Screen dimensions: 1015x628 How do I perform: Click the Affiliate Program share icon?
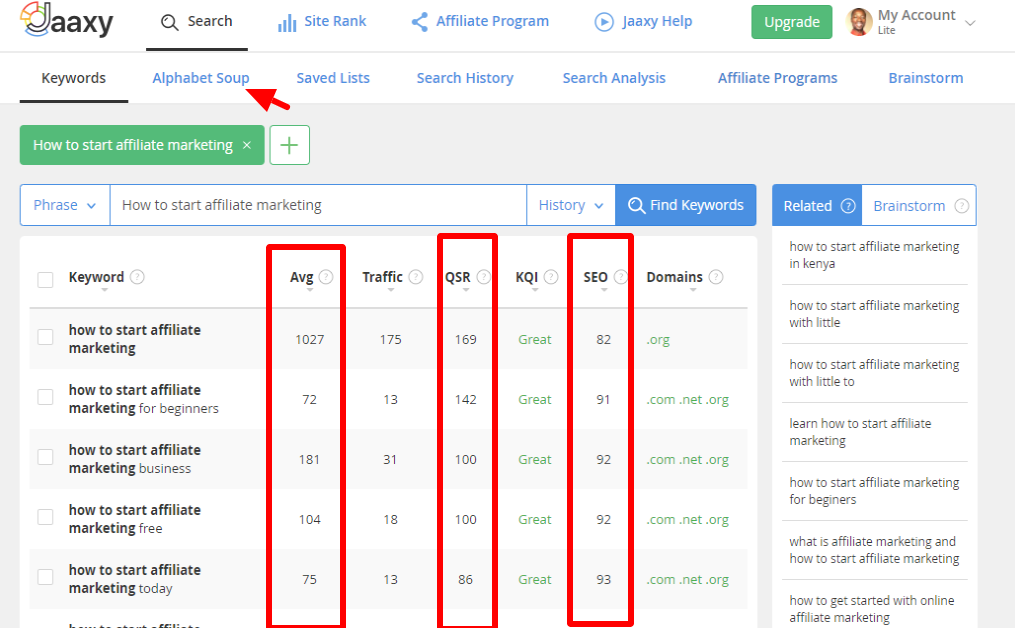pyautogui.click(x=419, y=22)
